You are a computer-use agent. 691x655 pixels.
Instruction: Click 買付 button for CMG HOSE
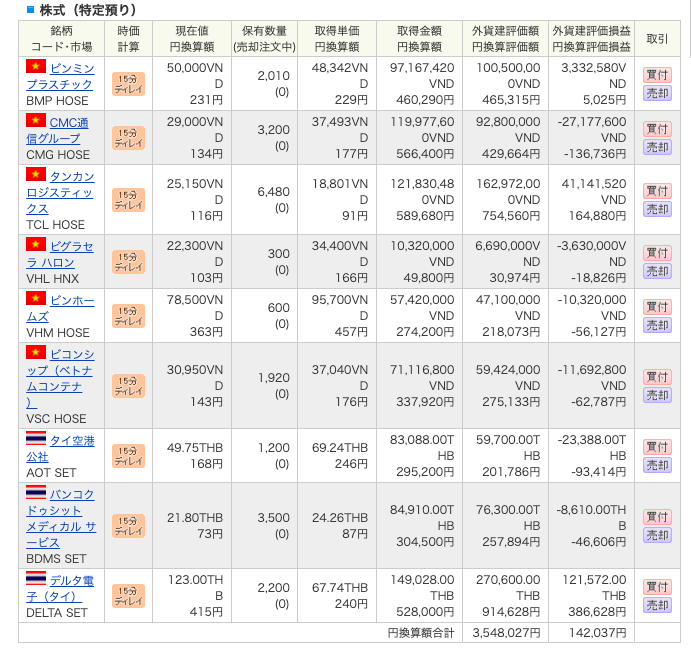(x=657, y=129)
